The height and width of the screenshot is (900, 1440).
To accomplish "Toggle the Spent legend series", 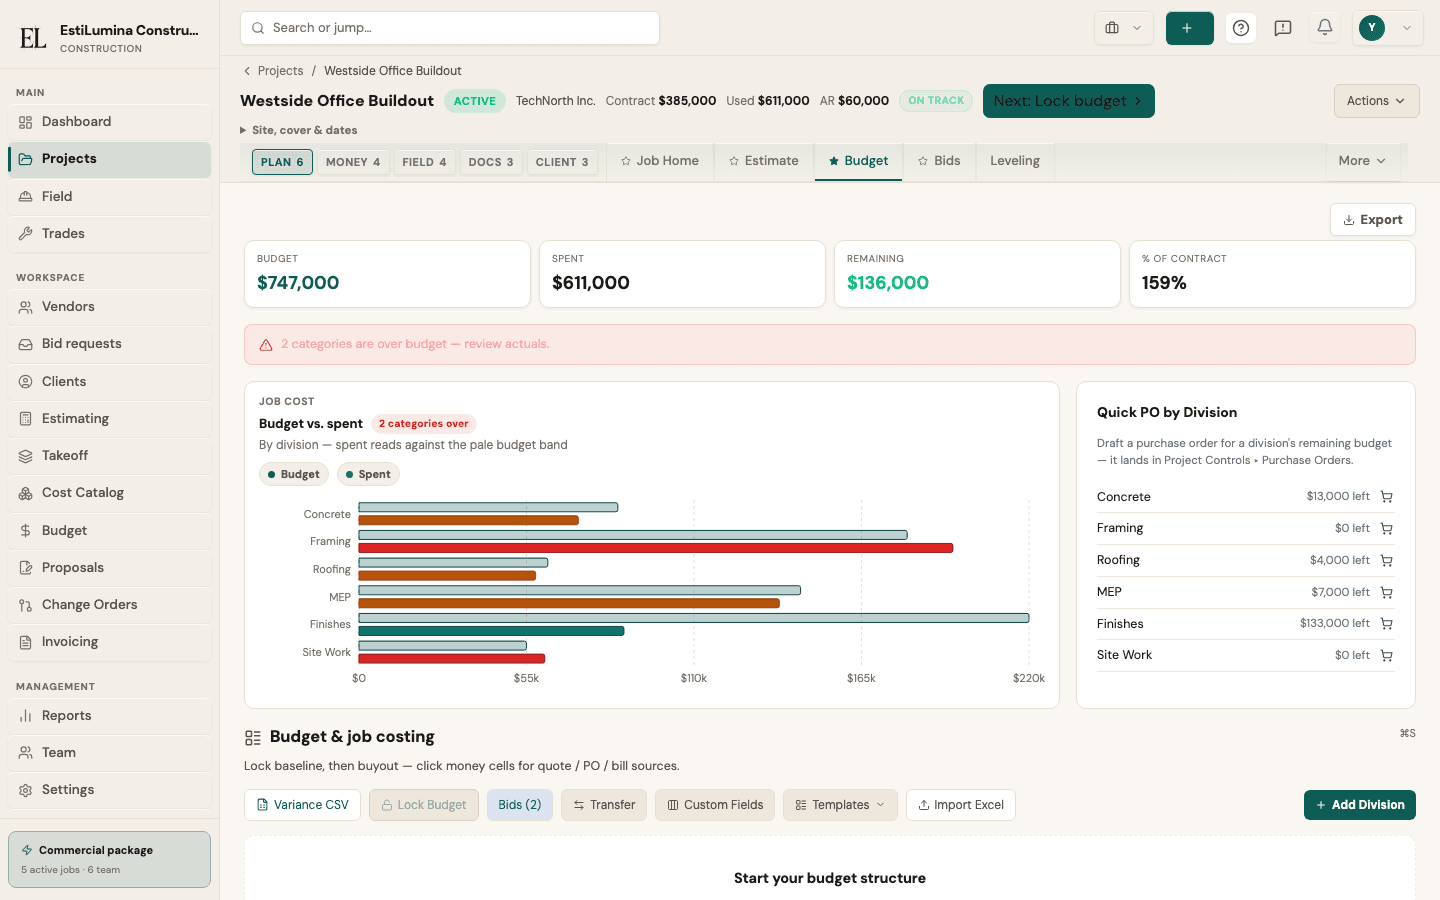I will click(x=368, y=474).
